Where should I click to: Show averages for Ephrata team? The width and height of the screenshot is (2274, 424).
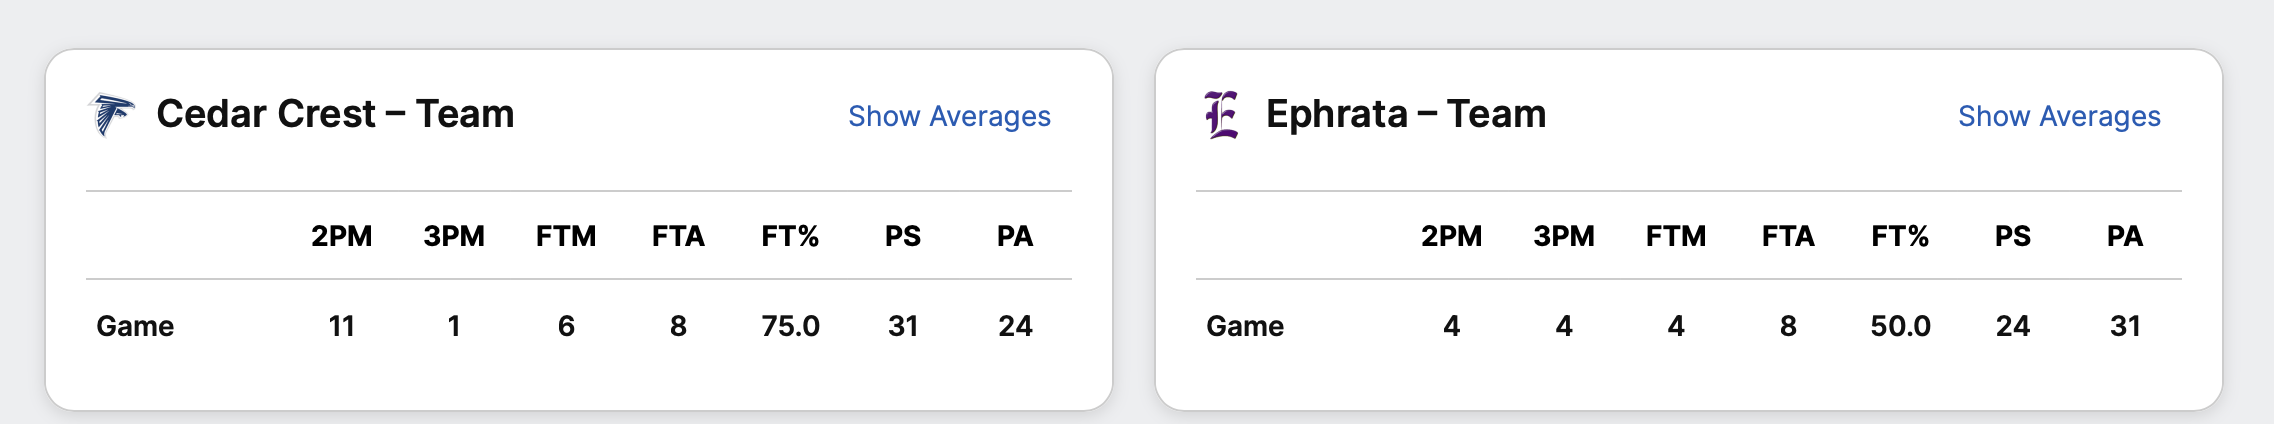click(2059, 116)
